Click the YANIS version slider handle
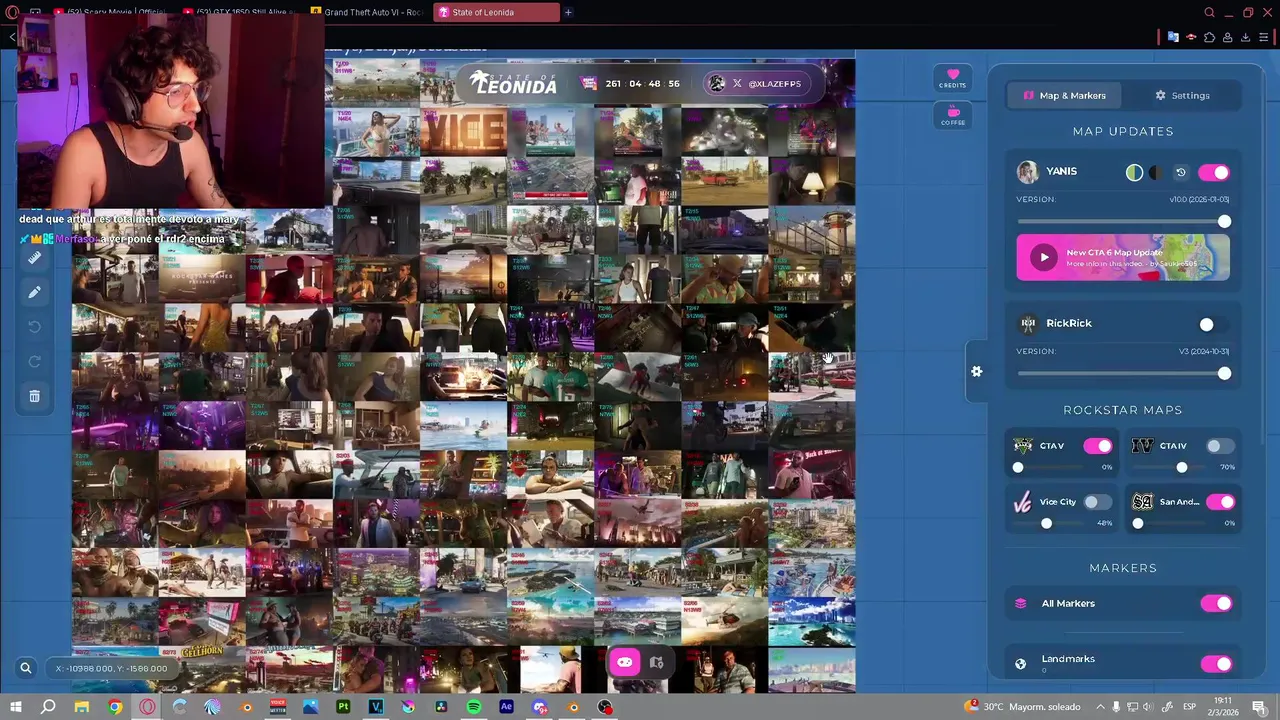This screenshot has width=1280, height=720. pyautogui.click(x=1224, y=221)
